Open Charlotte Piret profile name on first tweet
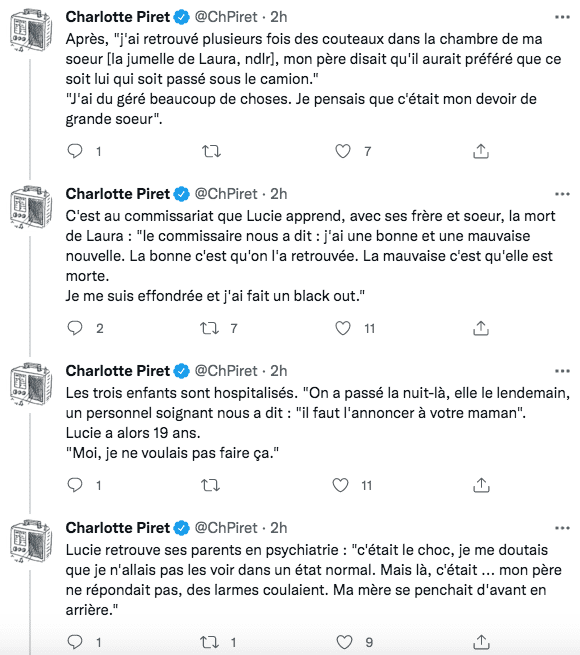 click(118, 17)
